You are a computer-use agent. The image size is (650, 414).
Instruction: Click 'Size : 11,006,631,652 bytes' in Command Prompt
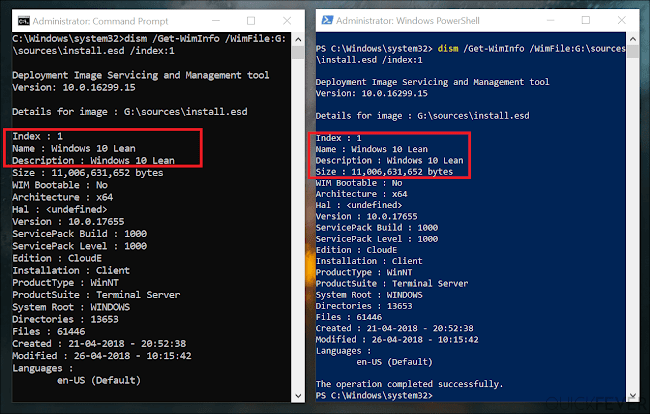pyautogui.click(x=87, y=173)
